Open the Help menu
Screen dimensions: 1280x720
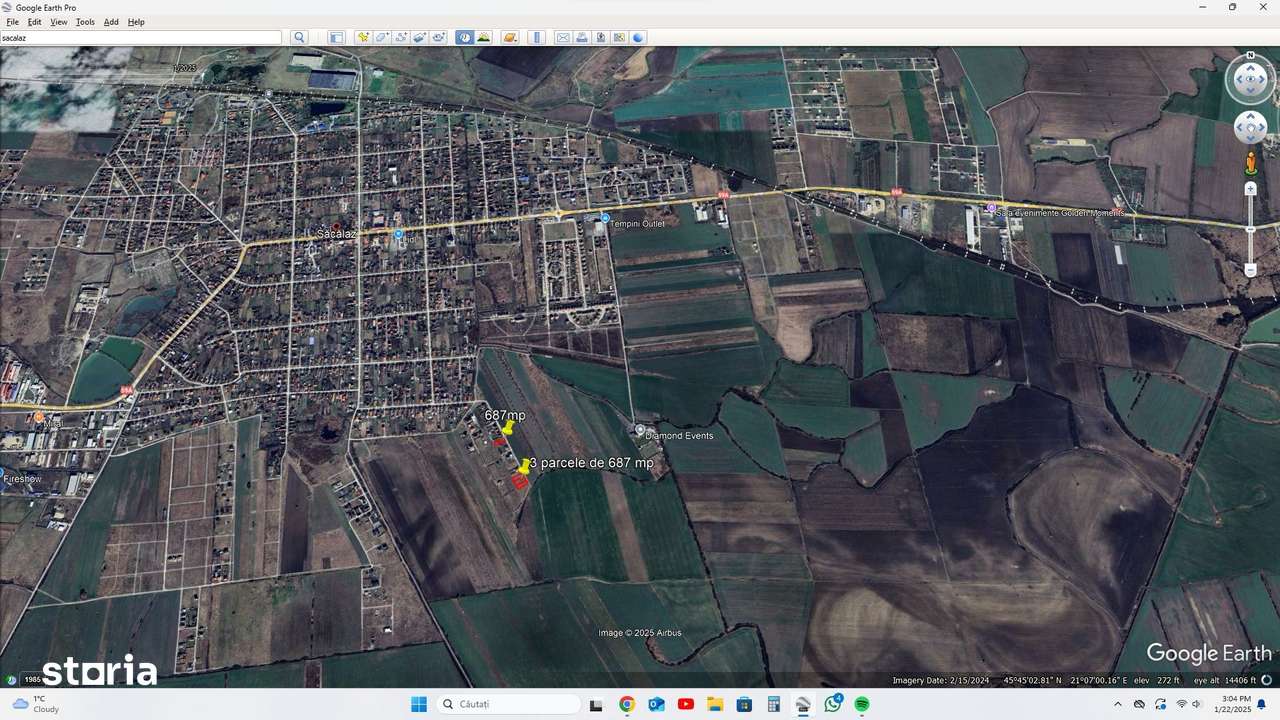click(x=136, y=22)
